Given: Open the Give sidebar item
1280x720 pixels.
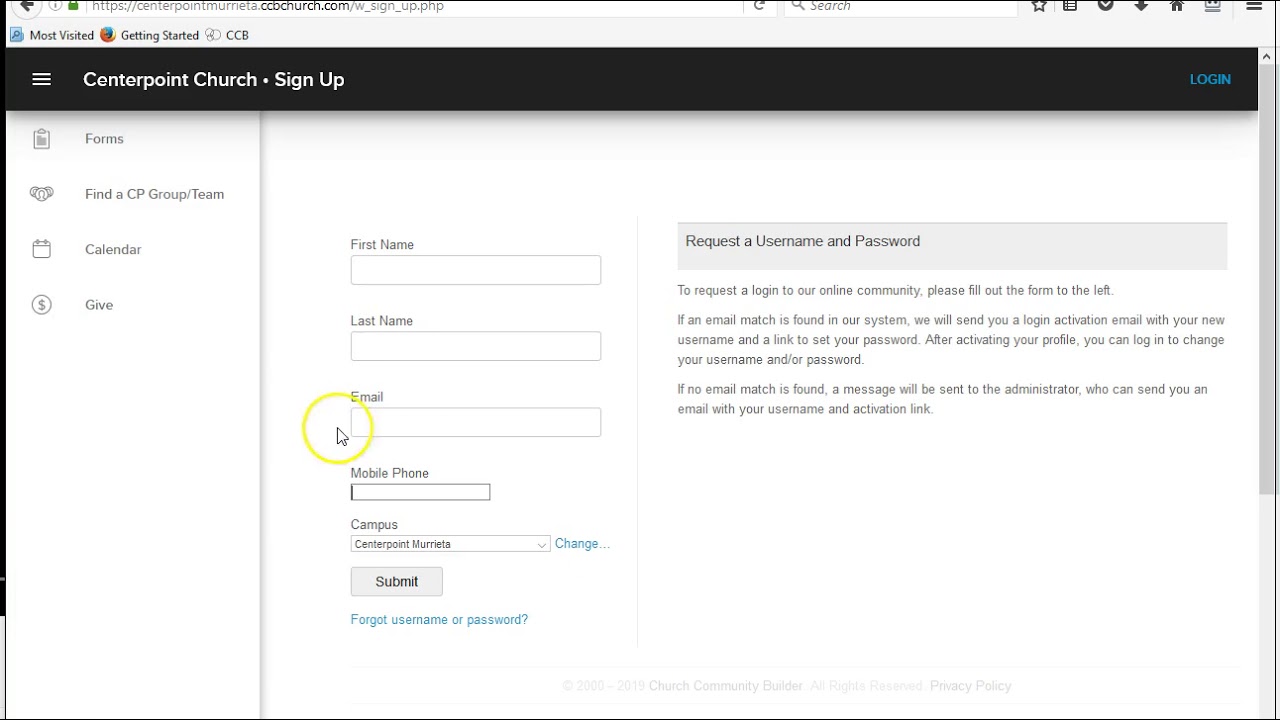Looking at the screenshot, I should (99, 305).
